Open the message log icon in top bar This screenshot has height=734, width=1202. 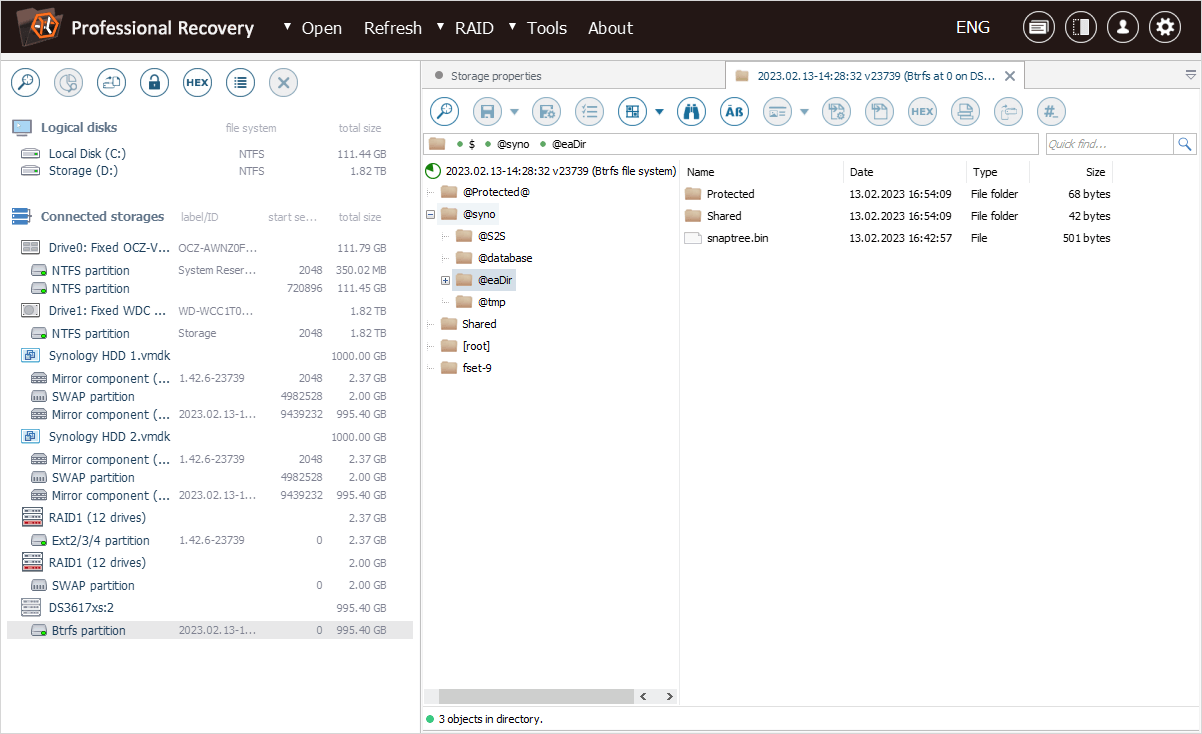(x=1039, y=27)
